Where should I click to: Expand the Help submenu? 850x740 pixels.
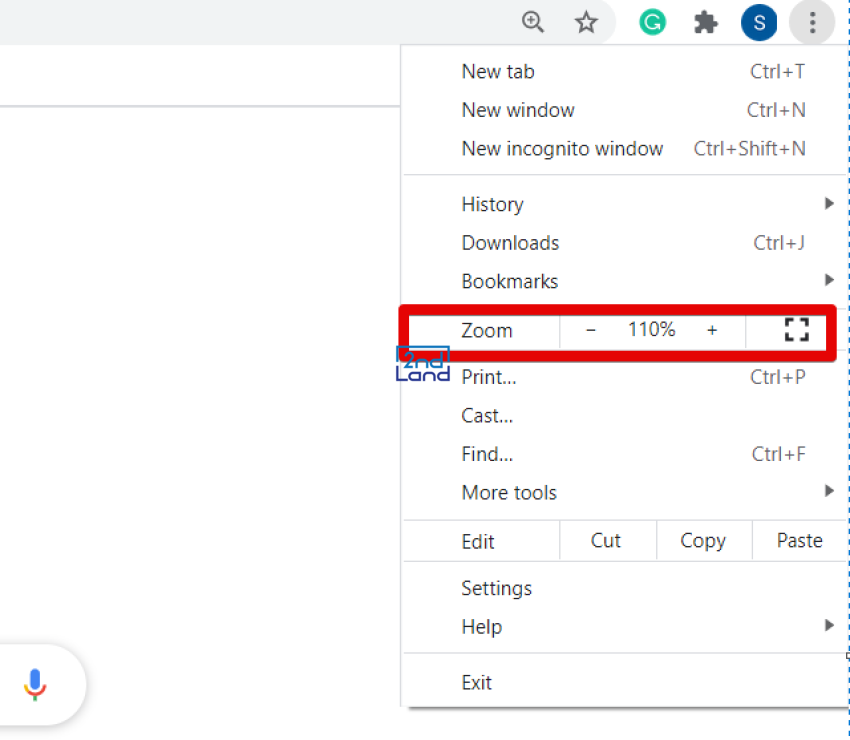pyautogui.click(x=625, y=627)
